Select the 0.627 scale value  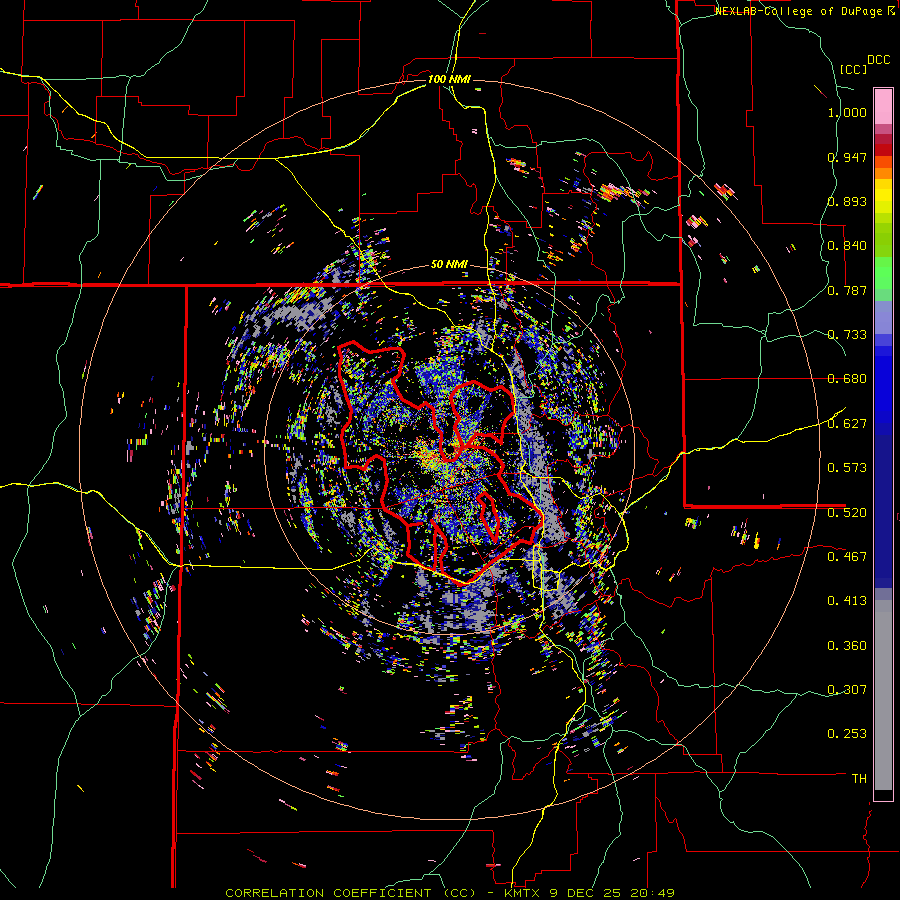point(847,424)
